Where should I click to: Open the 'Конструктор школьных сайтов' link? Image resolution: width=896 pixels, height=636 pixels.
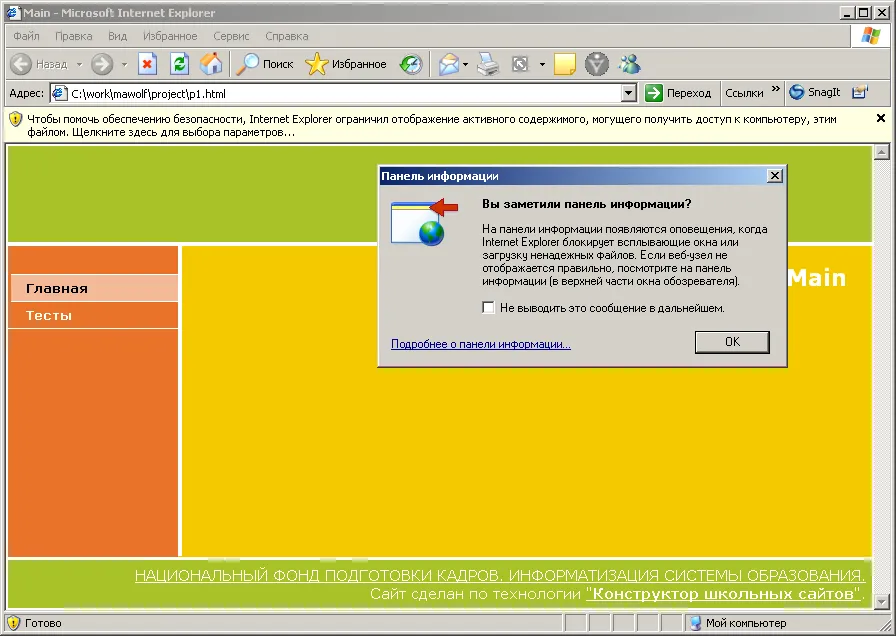pyautogui.click(x=723, y=594)
